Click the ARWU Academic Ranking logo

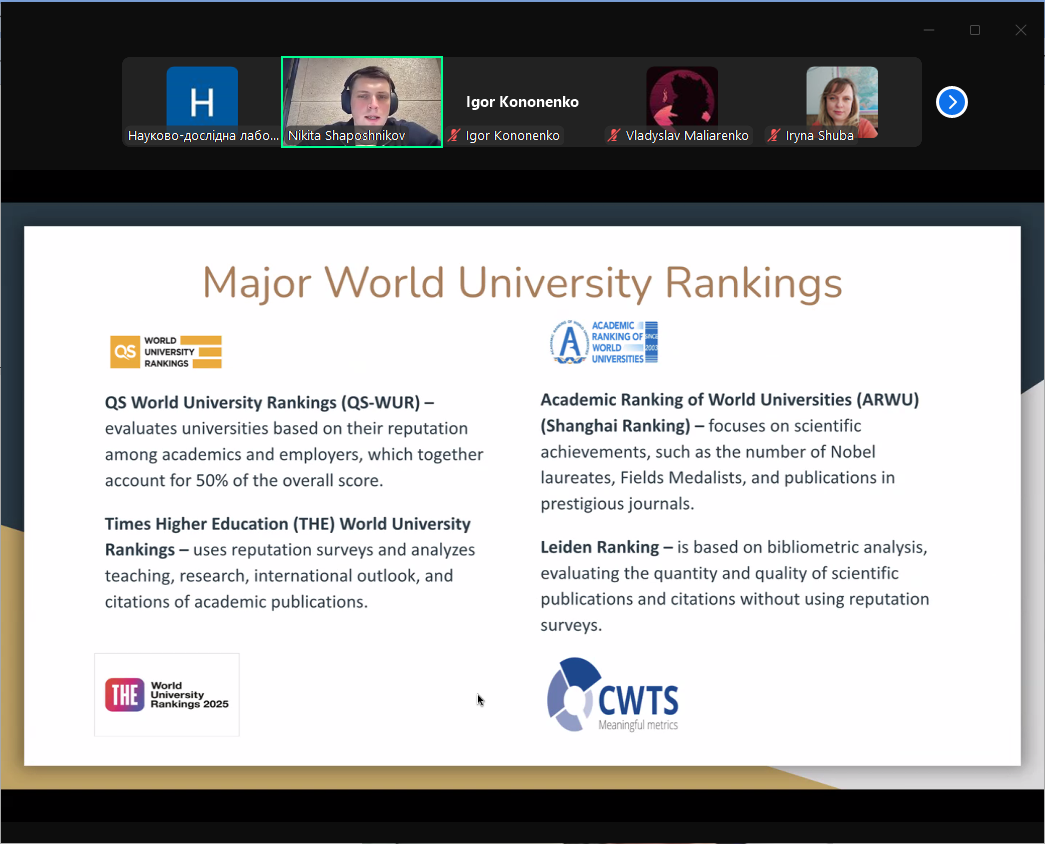604,342
